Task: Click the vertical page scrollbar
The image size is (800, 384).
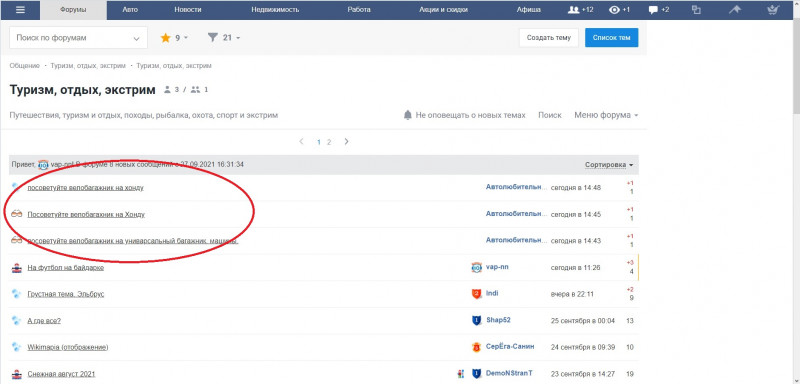Action: [796, 192]
